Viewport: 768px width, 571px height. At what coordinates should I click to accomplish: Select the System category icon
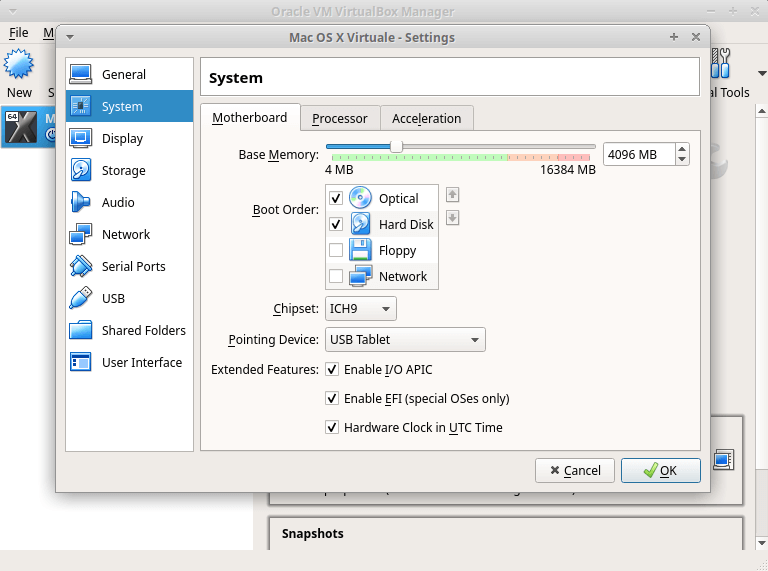tap(80, 106)
